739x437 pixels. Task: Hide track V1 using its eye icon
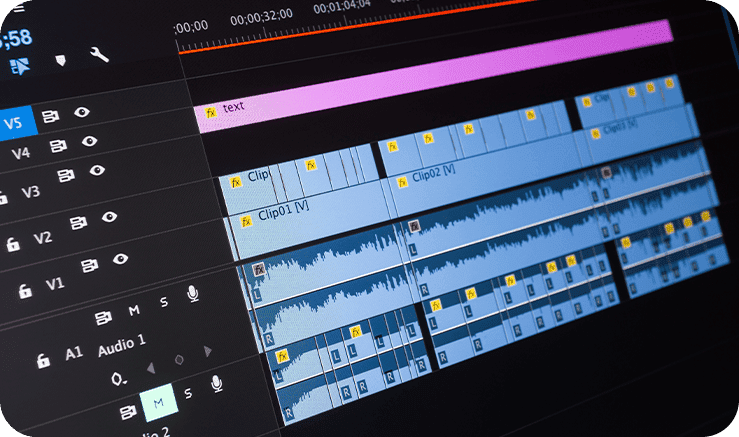[121, 259]
